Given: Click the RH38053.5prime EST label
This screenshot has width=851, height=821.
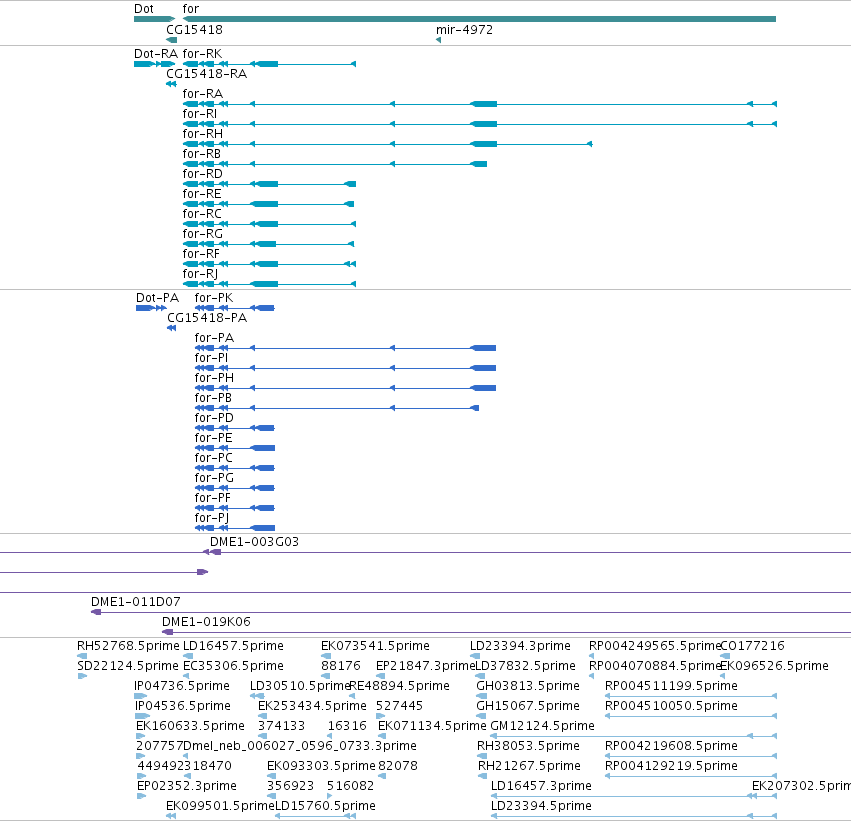Looking at the screenshot, I should pyautogui.click(x=528, y=746).
